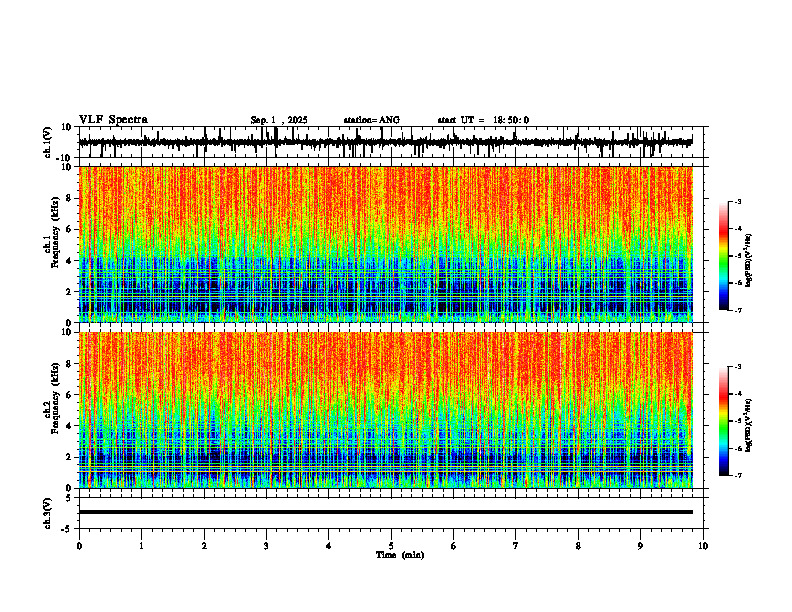Screen dimensions: 792x612
Task: Click the ch.1 color bar log(PSD) label
Action: 749,261
